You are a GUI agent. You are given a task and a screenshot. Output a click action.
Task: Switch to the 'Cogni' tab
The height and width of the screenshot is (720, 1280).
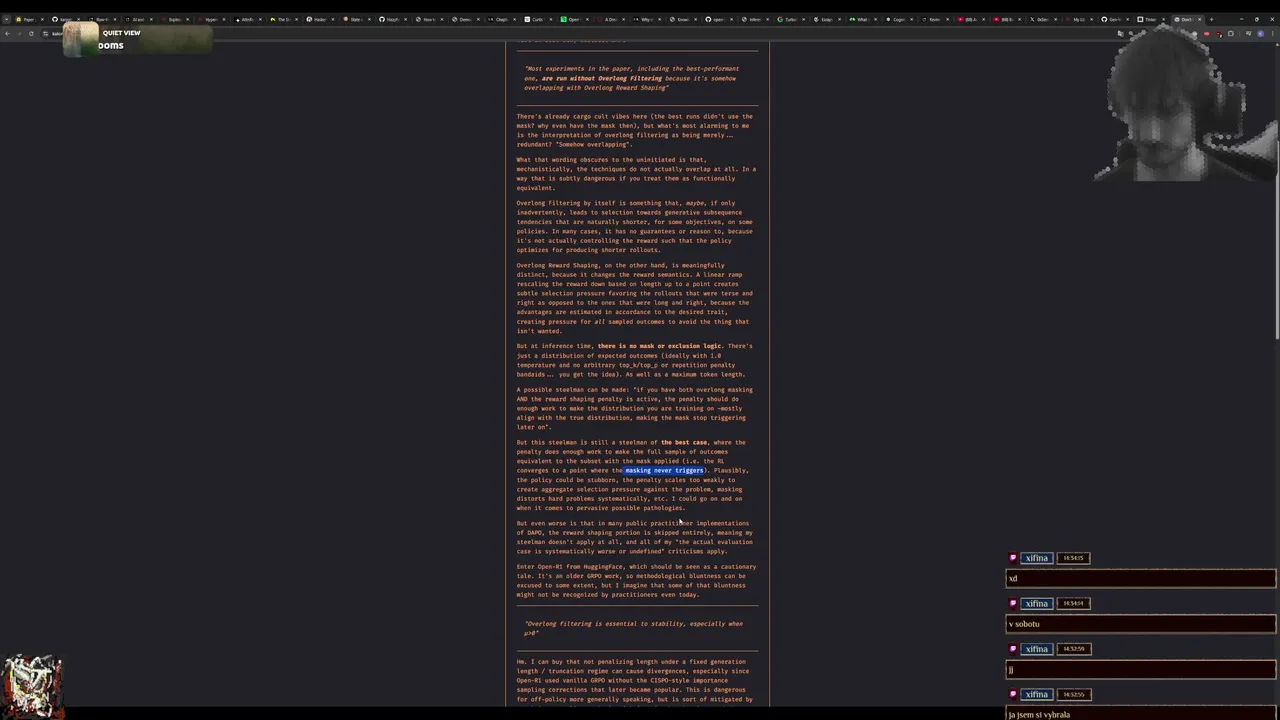pyautogui.click(x=899, y=19)
